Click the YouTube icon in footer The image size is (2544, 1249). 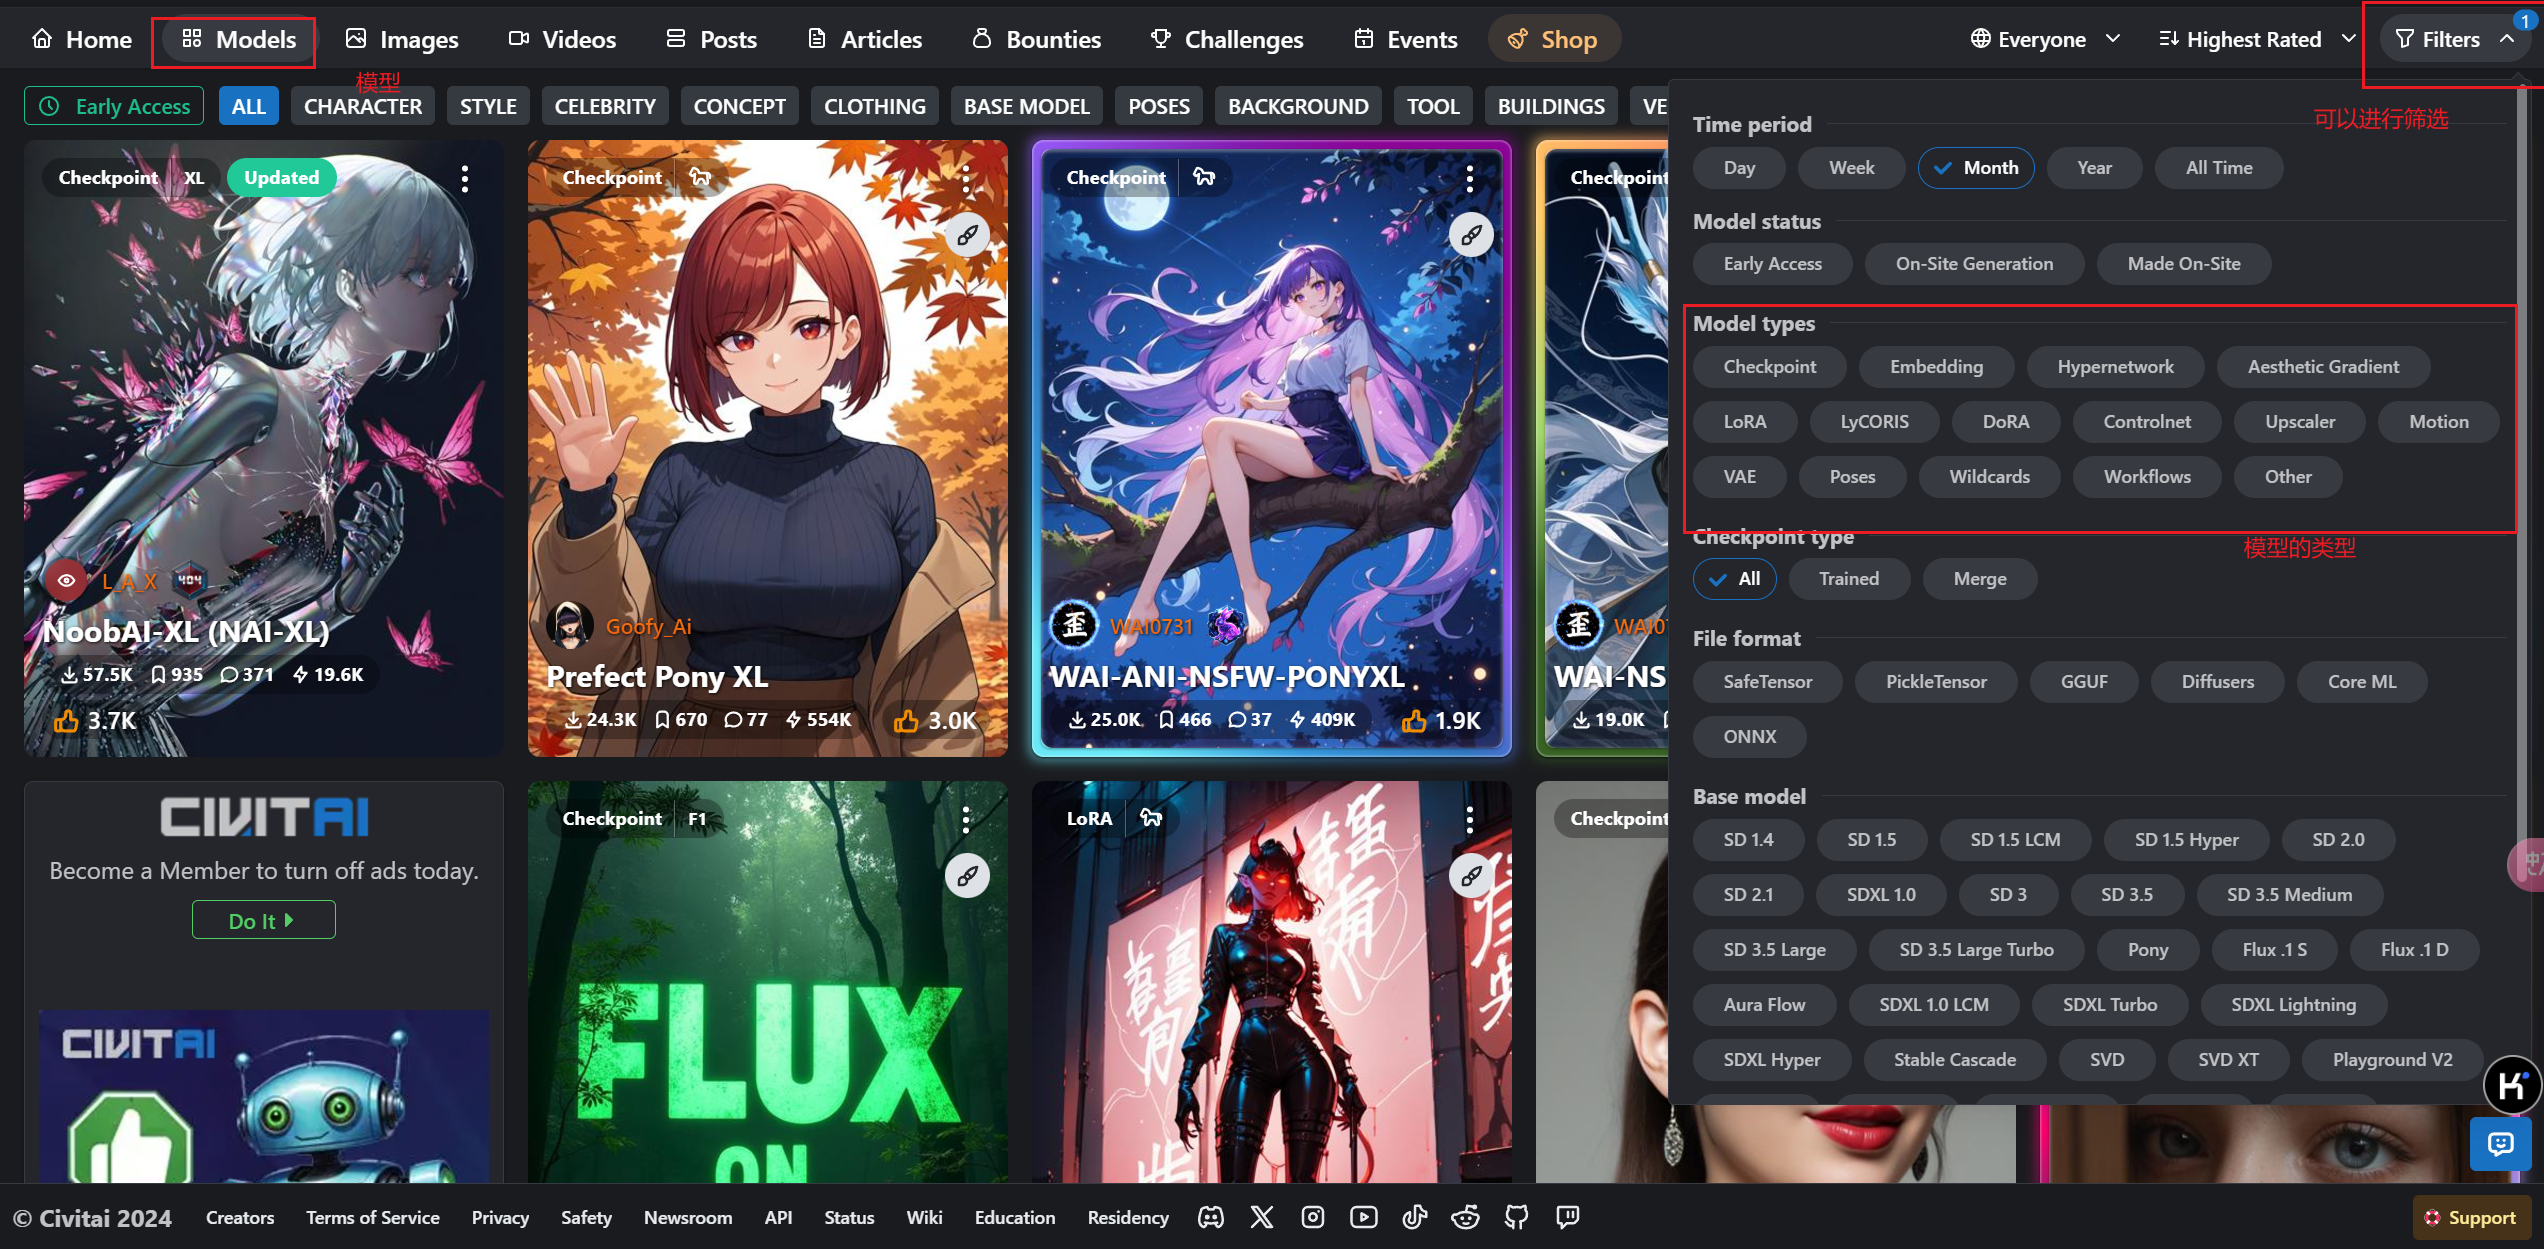pos(1363,1217)
